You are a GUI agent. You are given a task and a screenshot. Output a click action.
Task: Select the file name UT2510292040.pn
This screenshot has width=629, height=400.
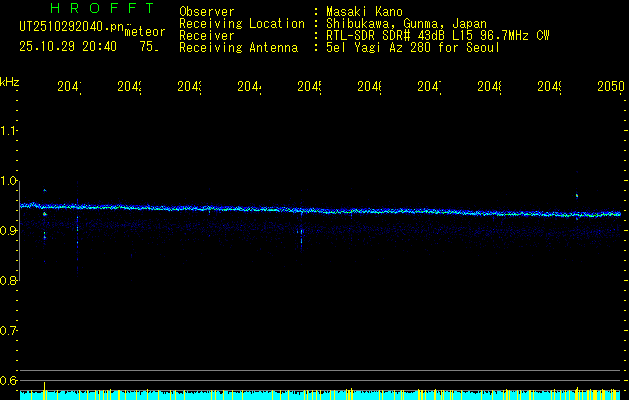click(72, 27)
